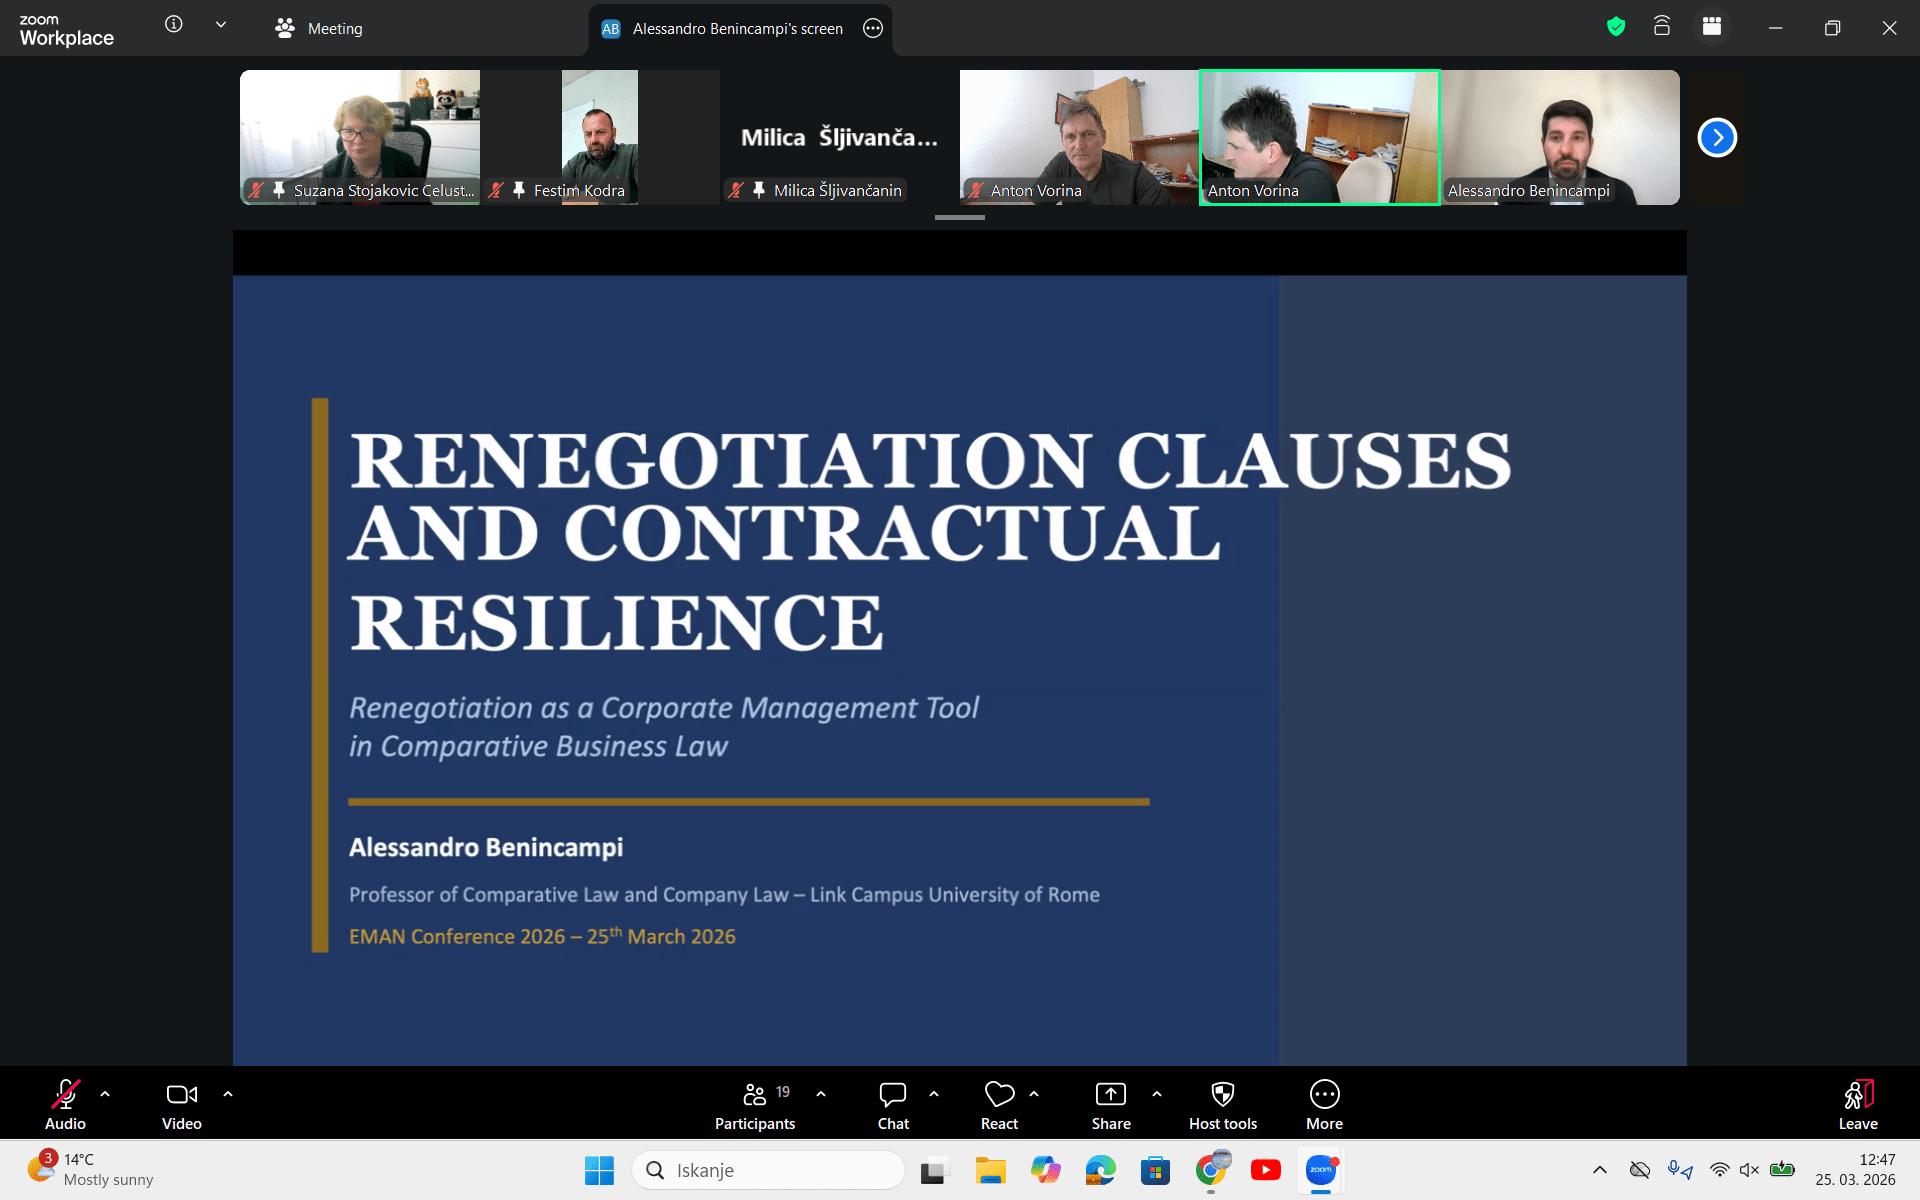
Task: Switch the gallery view layout icon
Action: [1712, 27]
